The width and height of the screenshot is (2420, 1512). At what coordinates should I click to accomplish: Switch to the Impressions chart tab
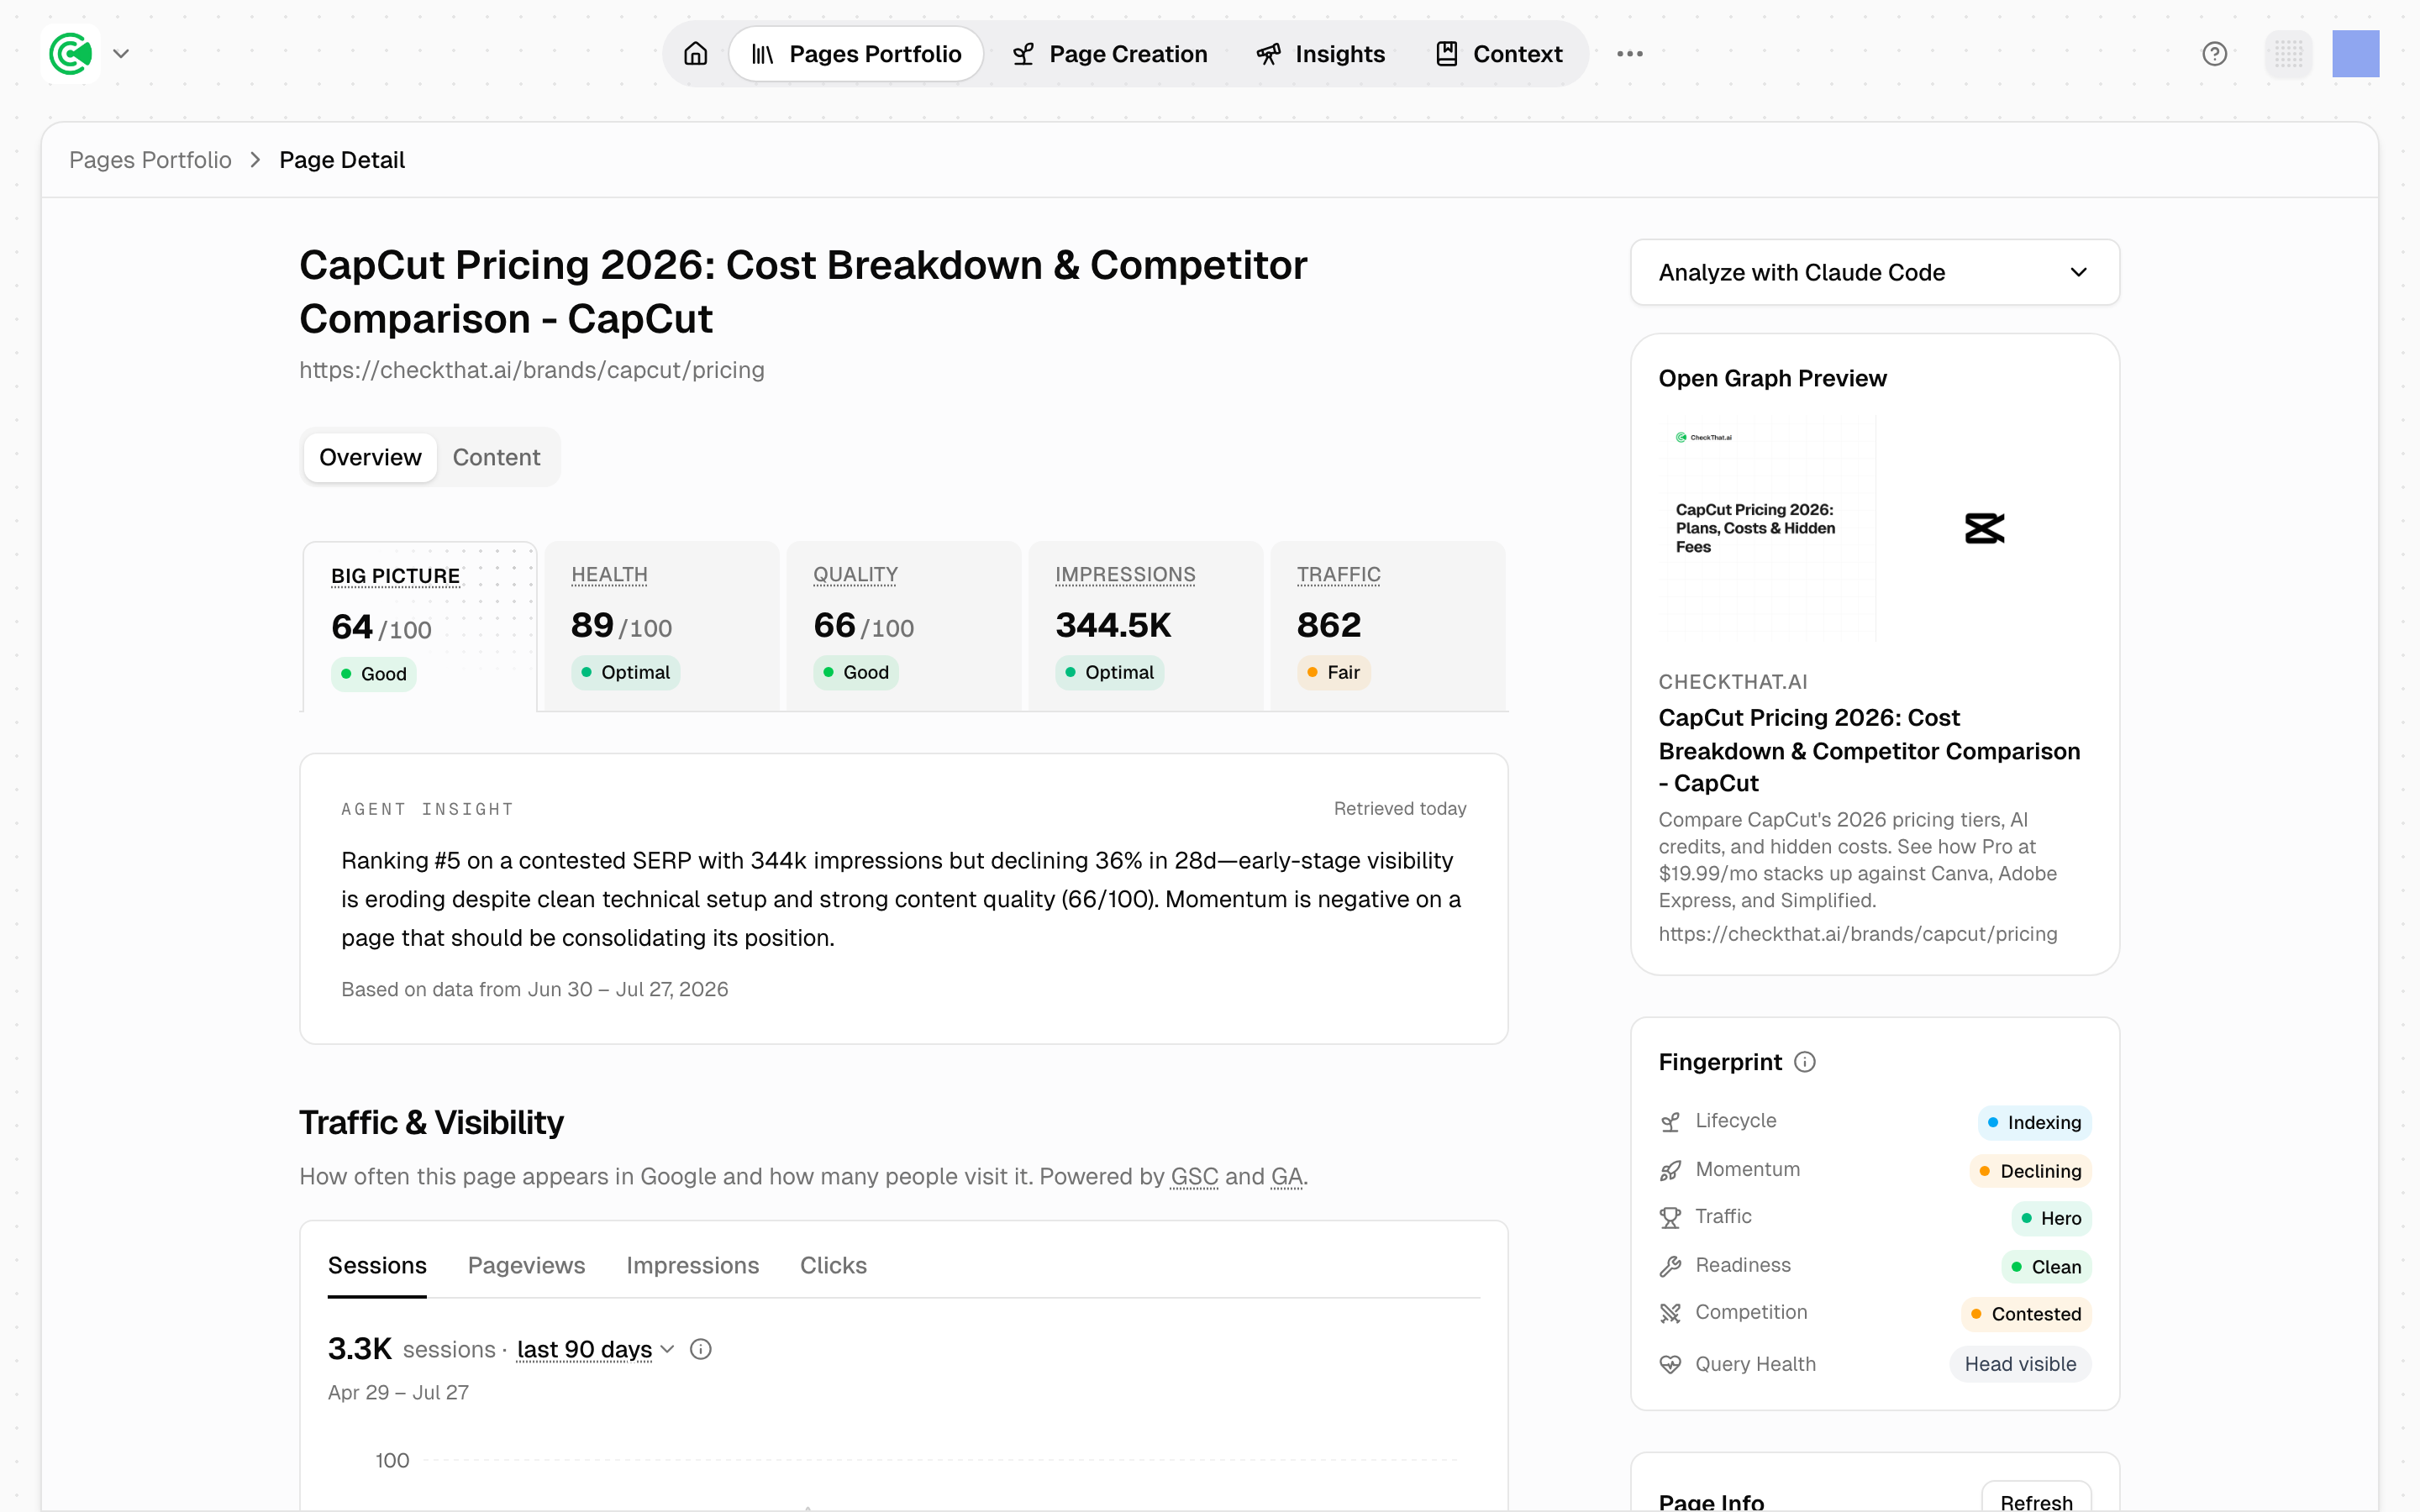point(692,1266)
